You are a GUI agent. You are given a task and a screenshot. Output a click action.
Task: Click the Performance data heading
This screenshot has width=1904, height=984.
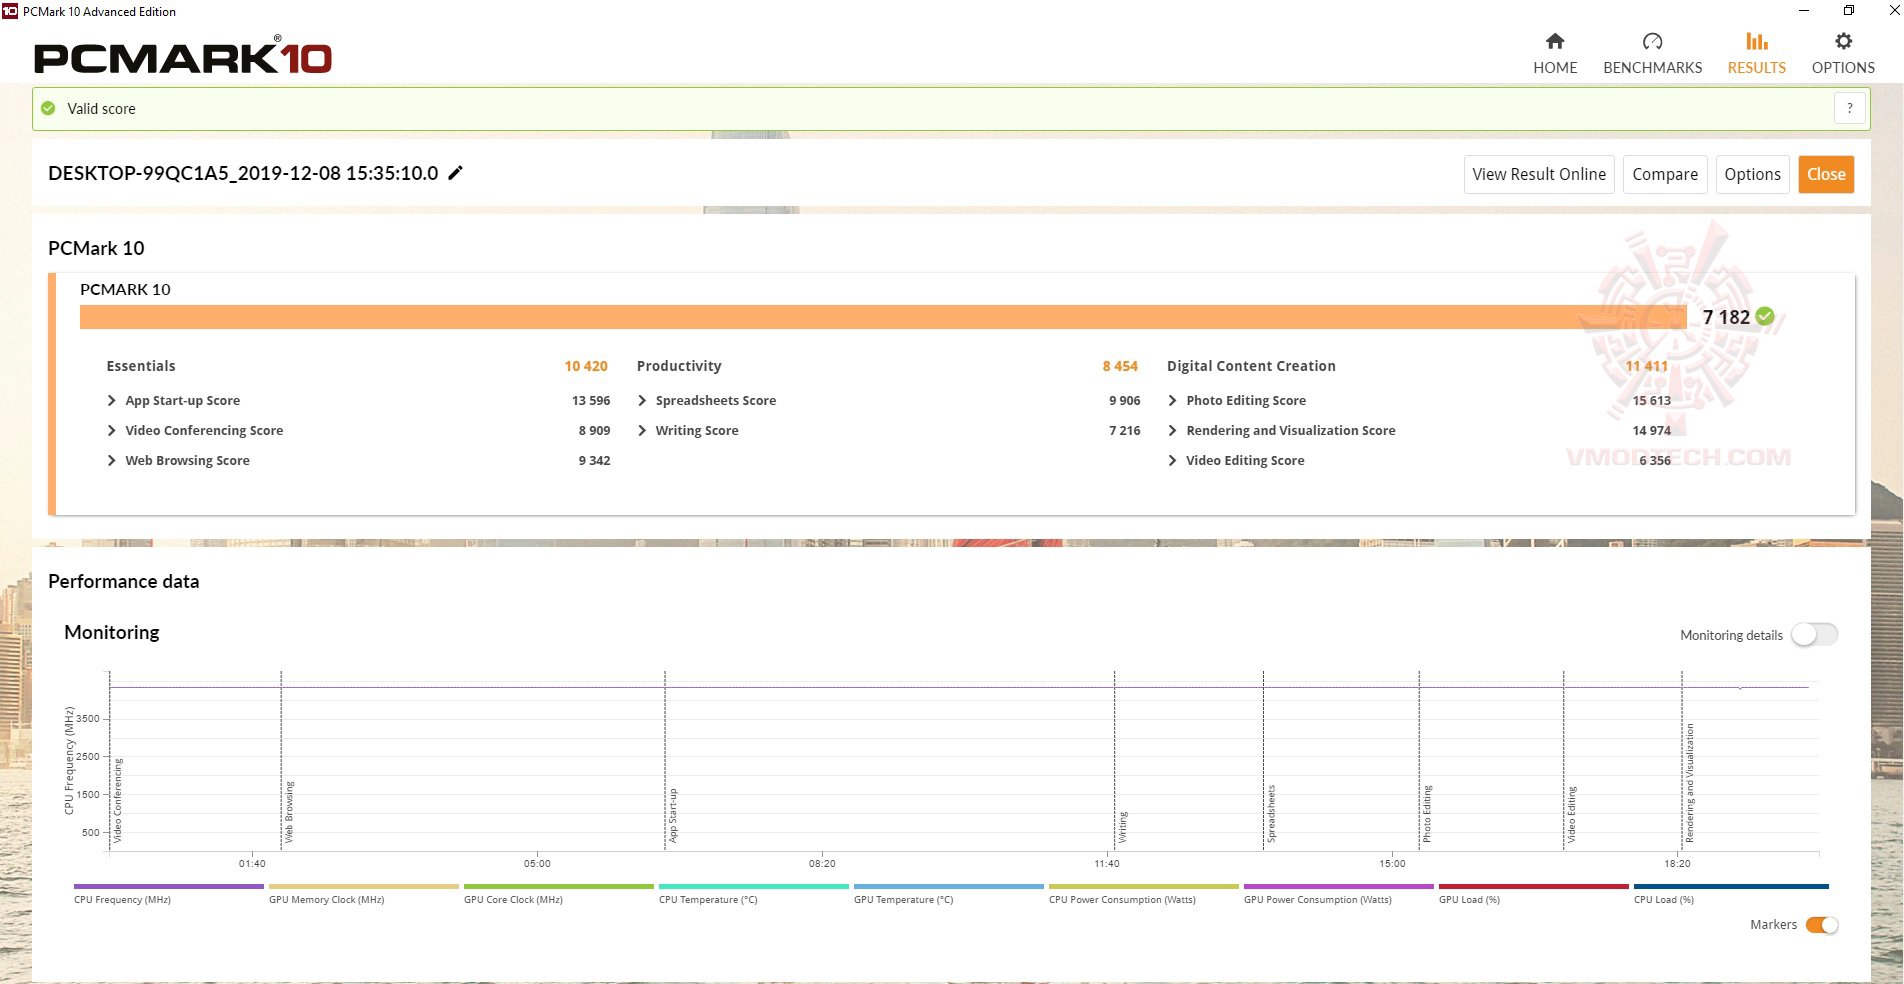point(124,581)
